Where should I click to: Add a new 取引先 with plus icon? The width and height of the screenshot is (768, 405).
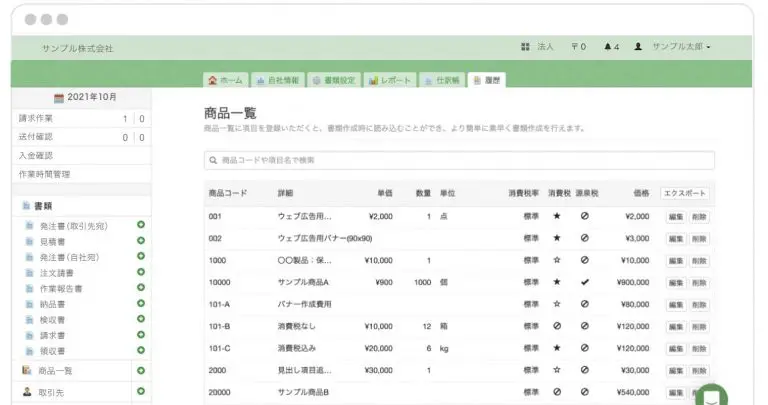[141, 391]
